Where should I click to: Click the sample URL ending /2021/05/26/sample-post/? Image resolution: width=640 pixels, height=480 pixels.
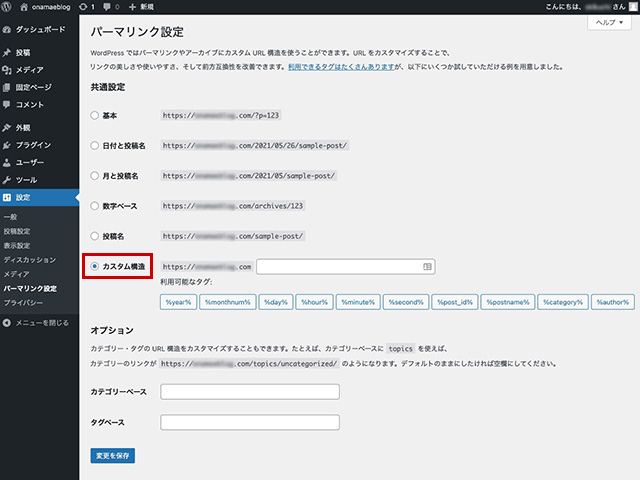click(x=255, y=145)
